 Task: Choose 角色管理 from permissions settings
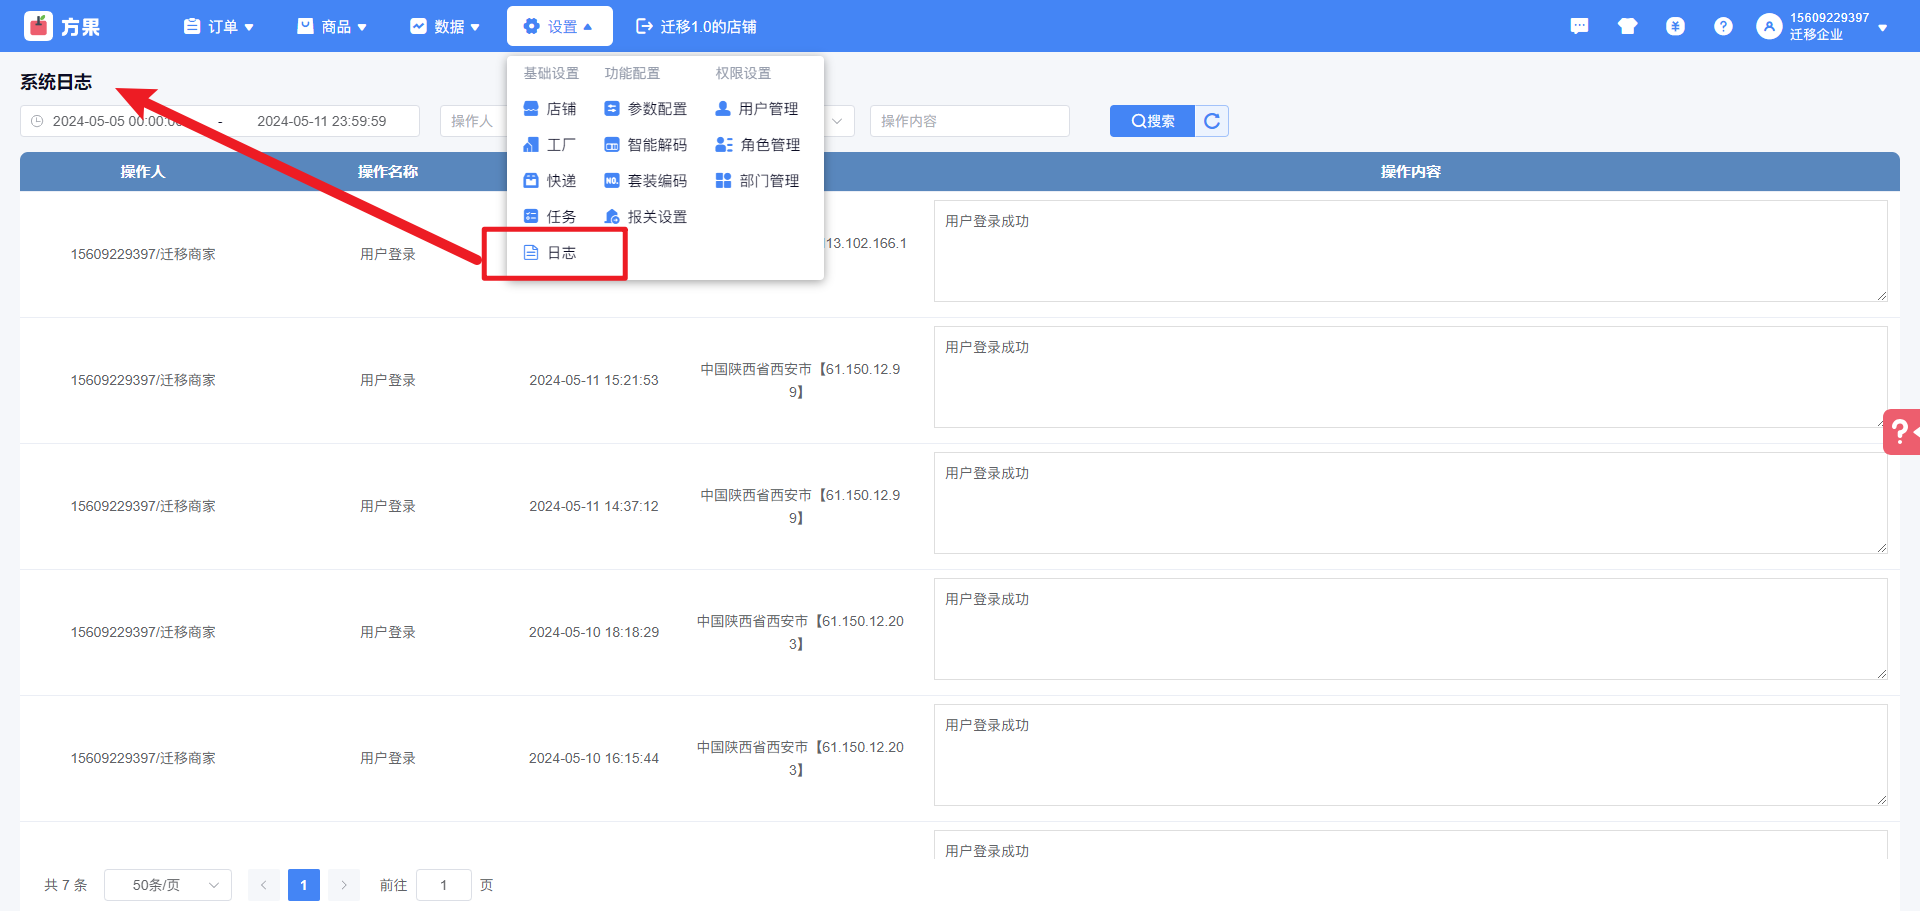point(758,145)
